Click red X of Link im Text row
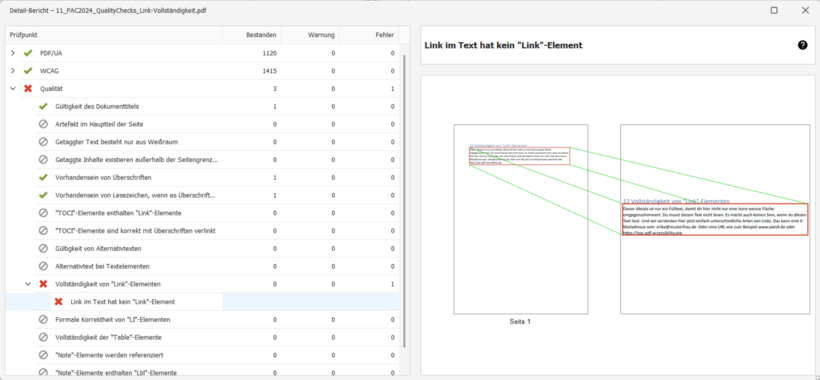The height and width of the screenshot is (380, 820). click(59, 302)
